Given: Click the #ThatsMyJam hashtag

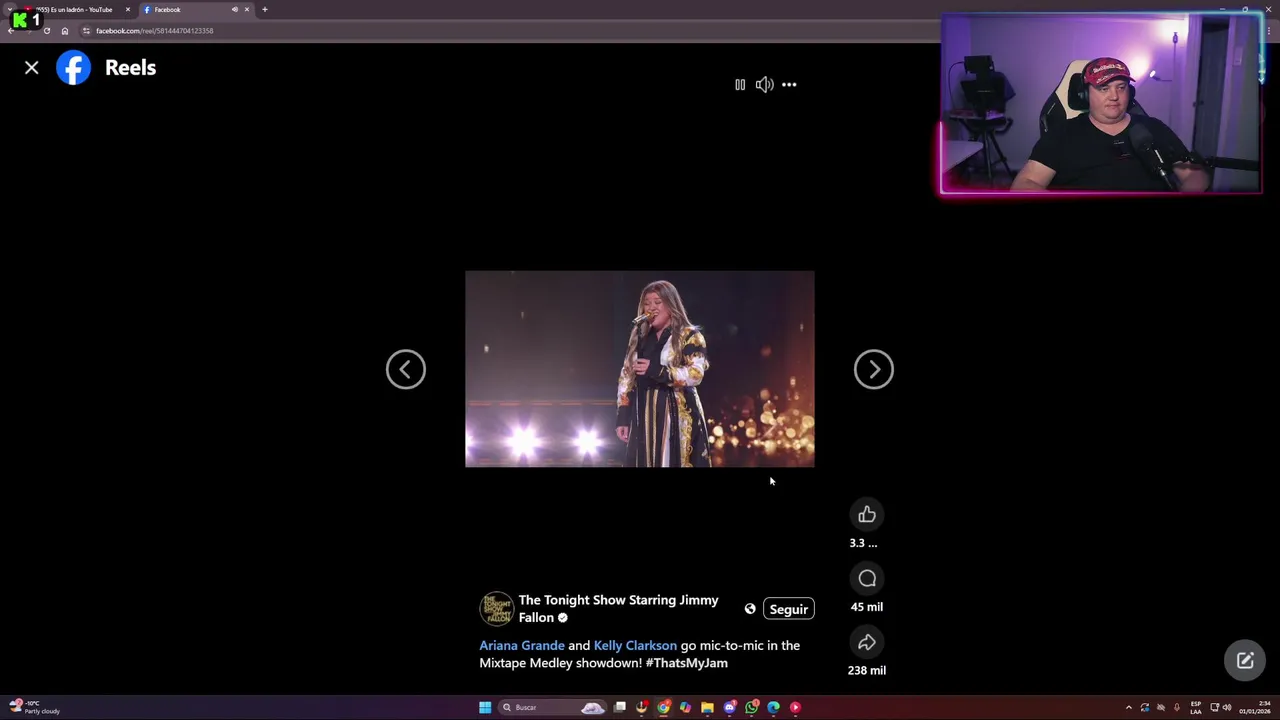Looking at the screenshot, I should 686,663.
